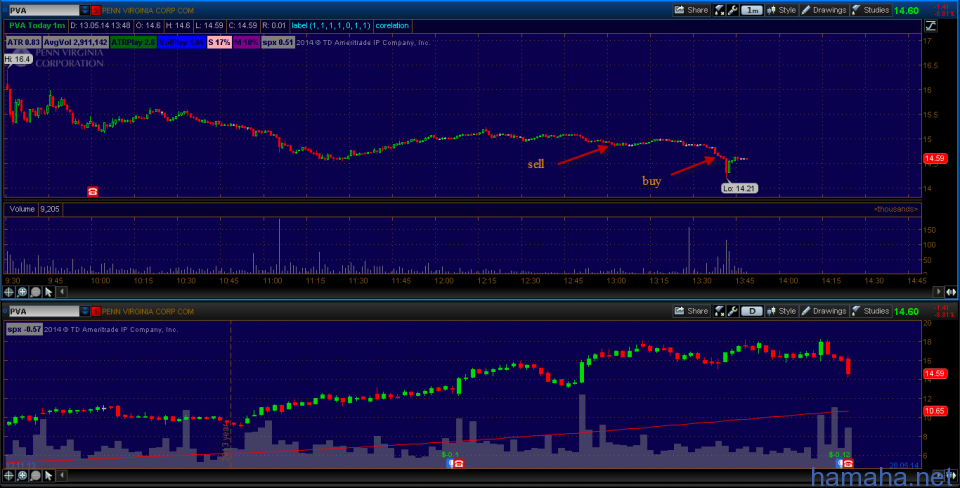Screen dimensions: 960x488
Task: Click the label (1,1,1,1,0,1,1) study text
Action: pyautogui.click(x=331, y=26)
